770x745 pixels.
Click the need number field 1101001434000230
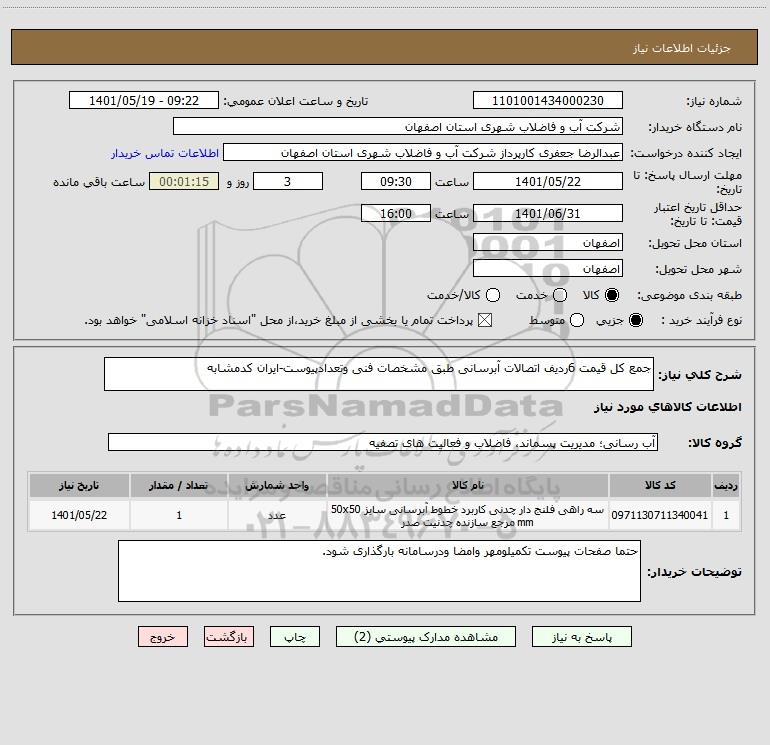point(548,101)
